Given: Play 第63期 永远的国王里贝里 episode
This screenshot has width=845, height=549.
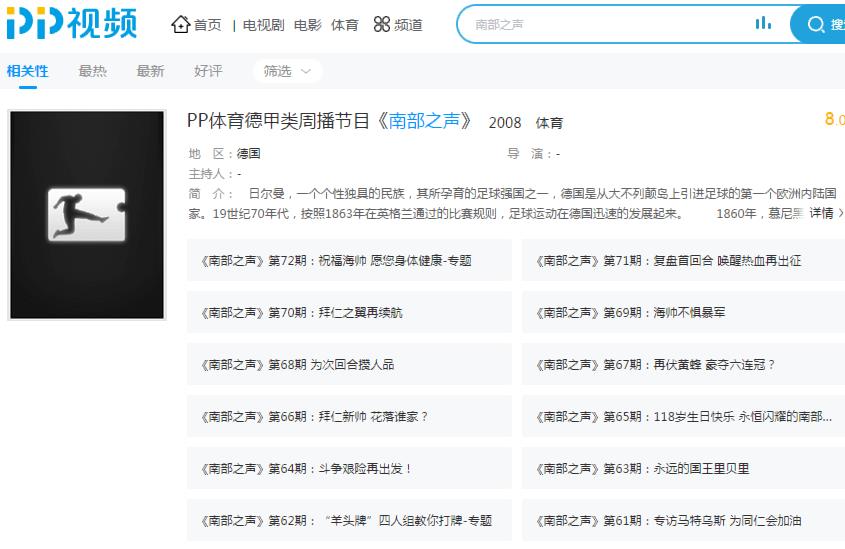Looking at the screenshot, I should click(x=683, y=468).
